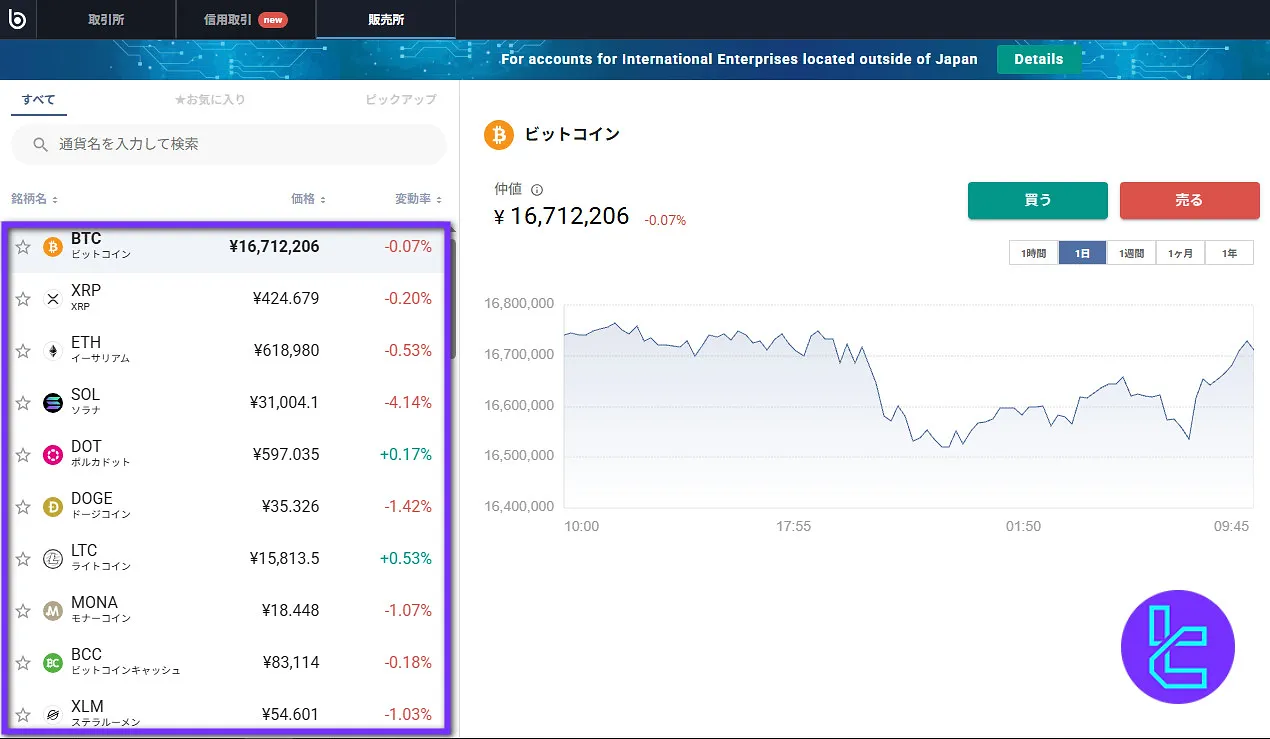Click the bitbank logo in top-left corner
The width and height of the screenshot is (1270, 739).
coord(17,19)
